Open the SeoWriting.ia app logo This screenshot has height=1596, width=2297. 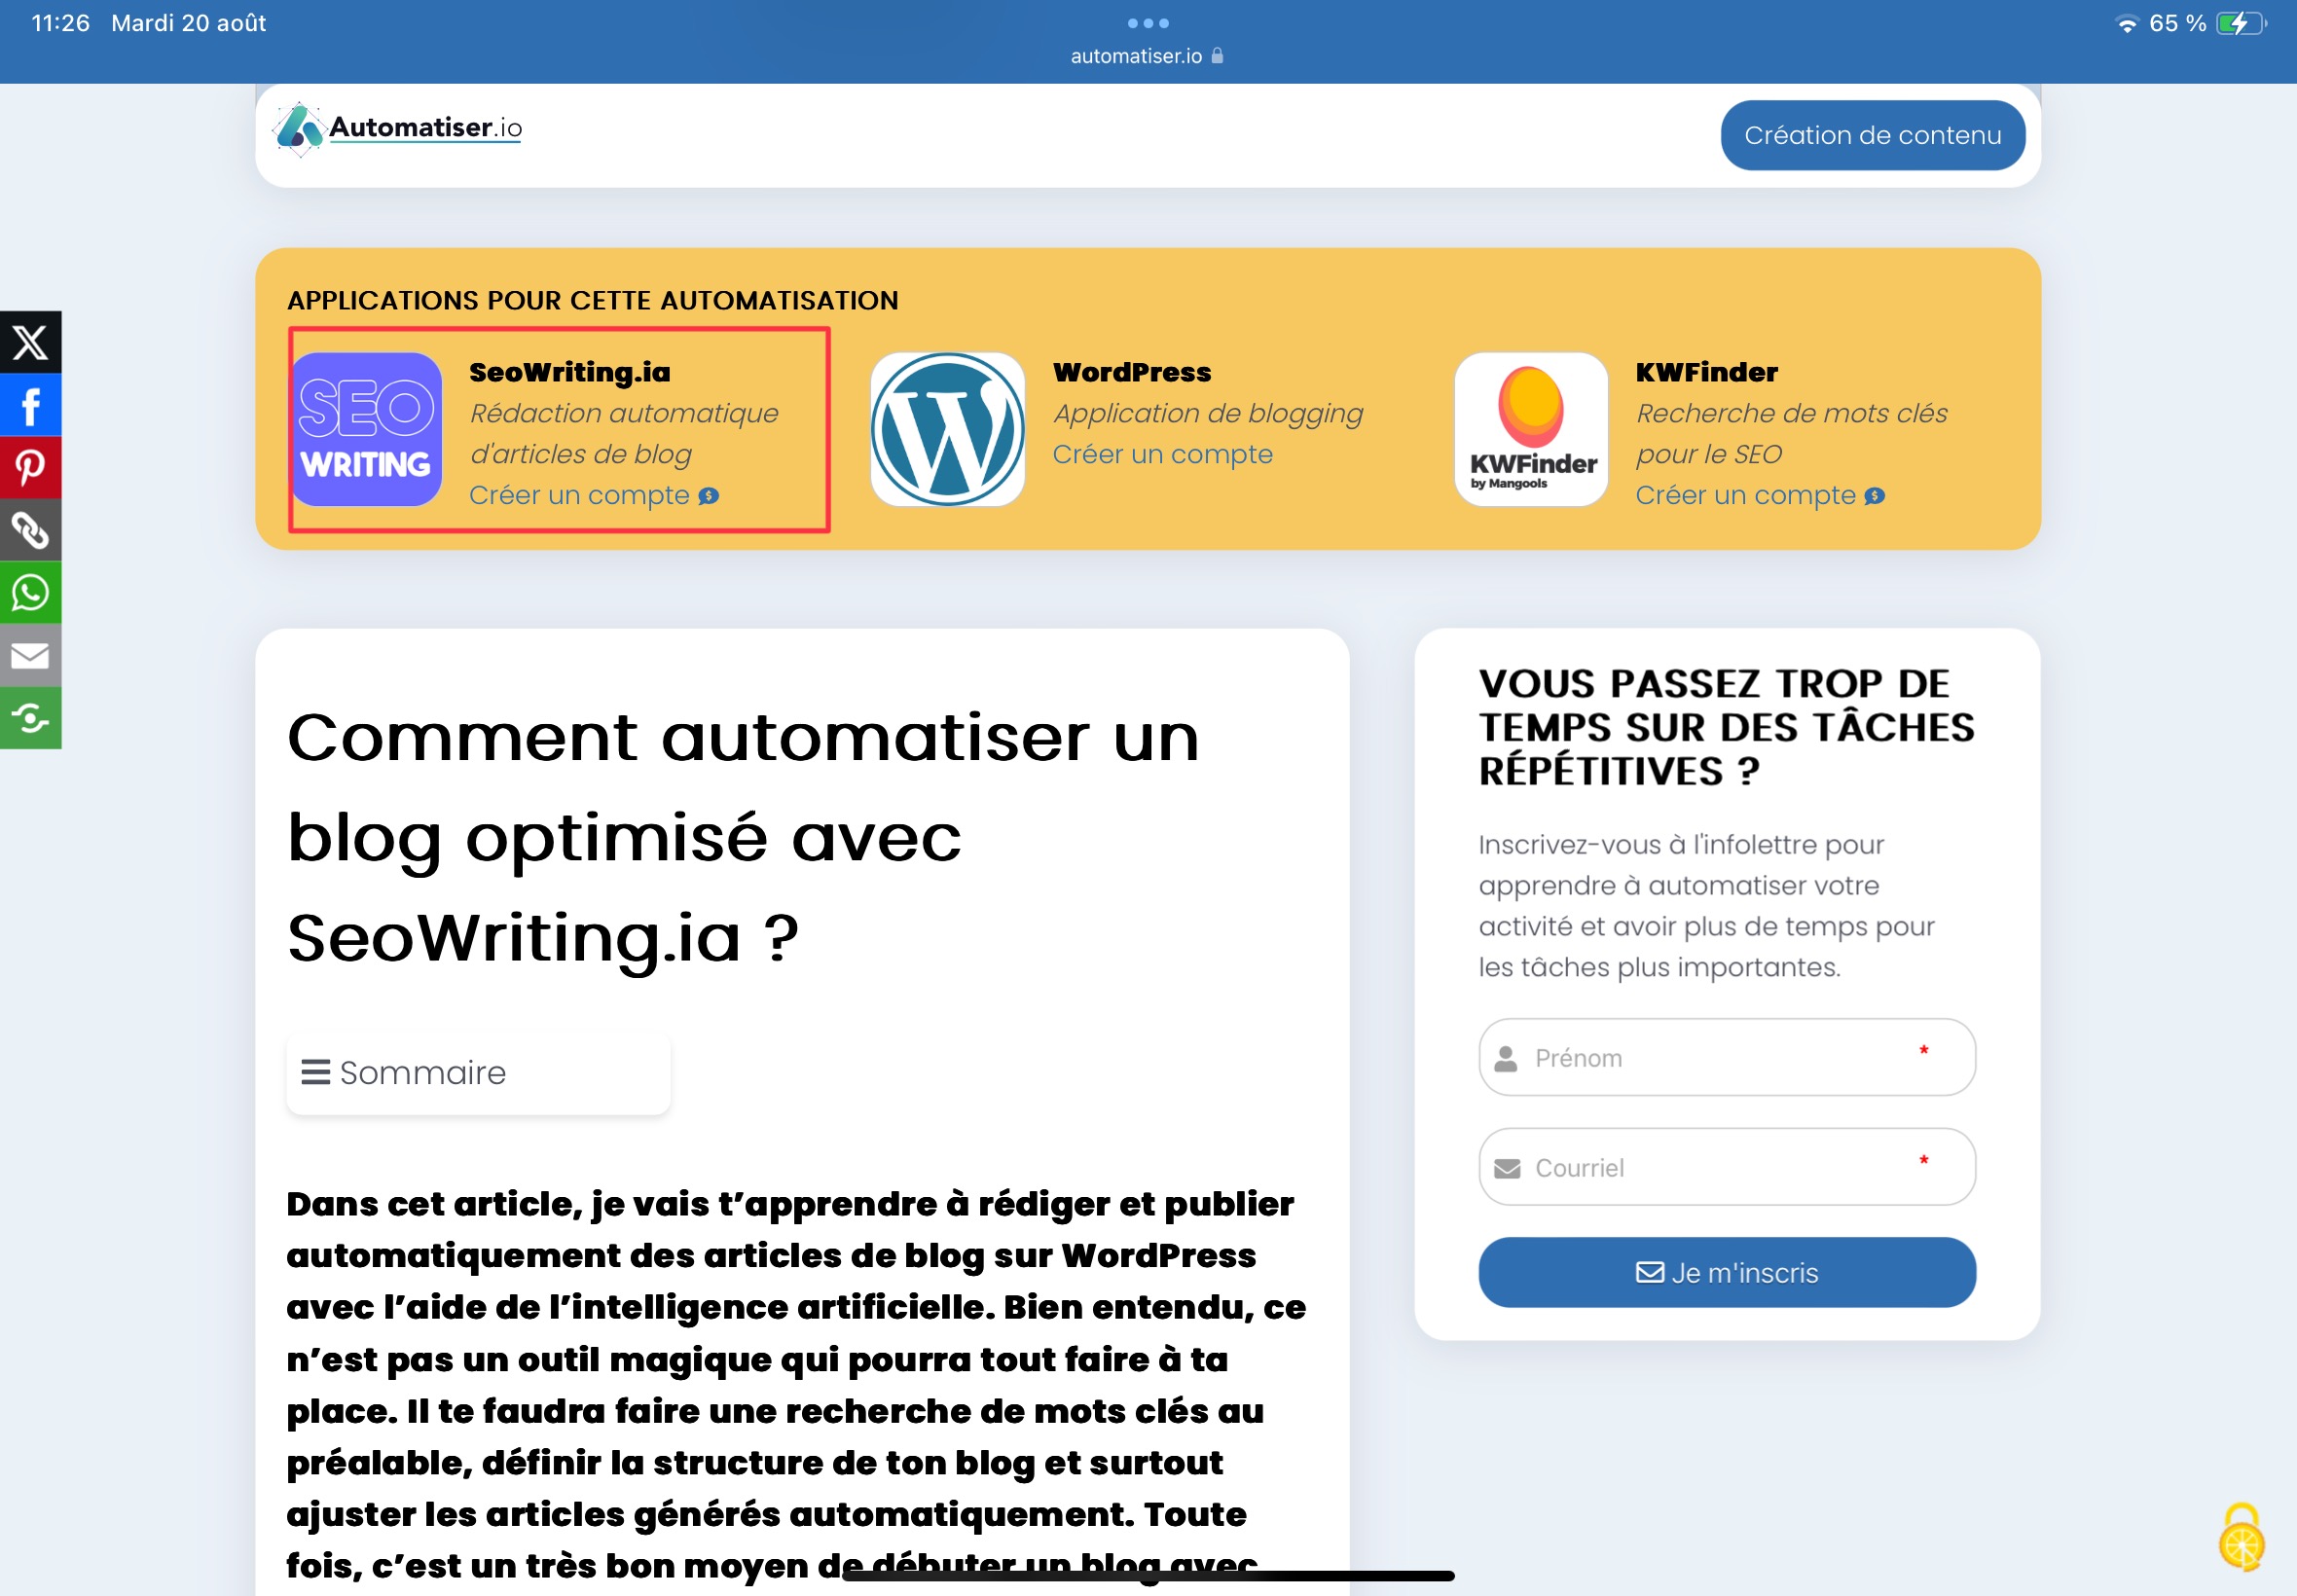[367, 429]
